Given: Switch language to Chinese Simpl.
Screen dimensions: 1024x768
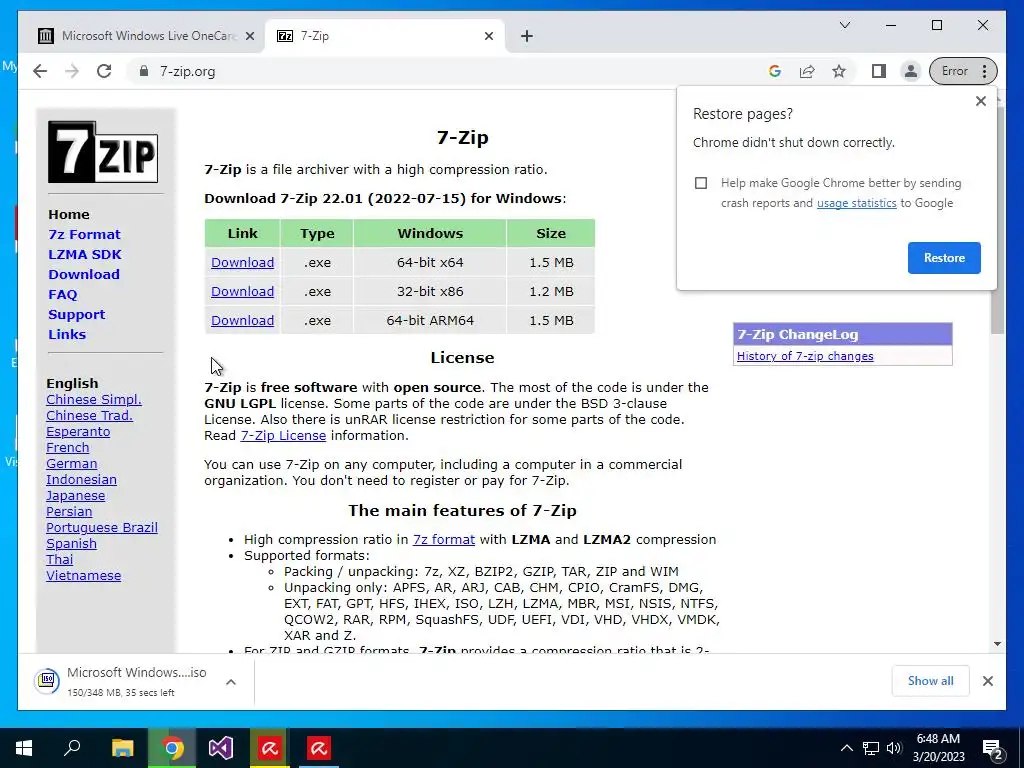Looking at the screenshot, I should click(93, 400).
